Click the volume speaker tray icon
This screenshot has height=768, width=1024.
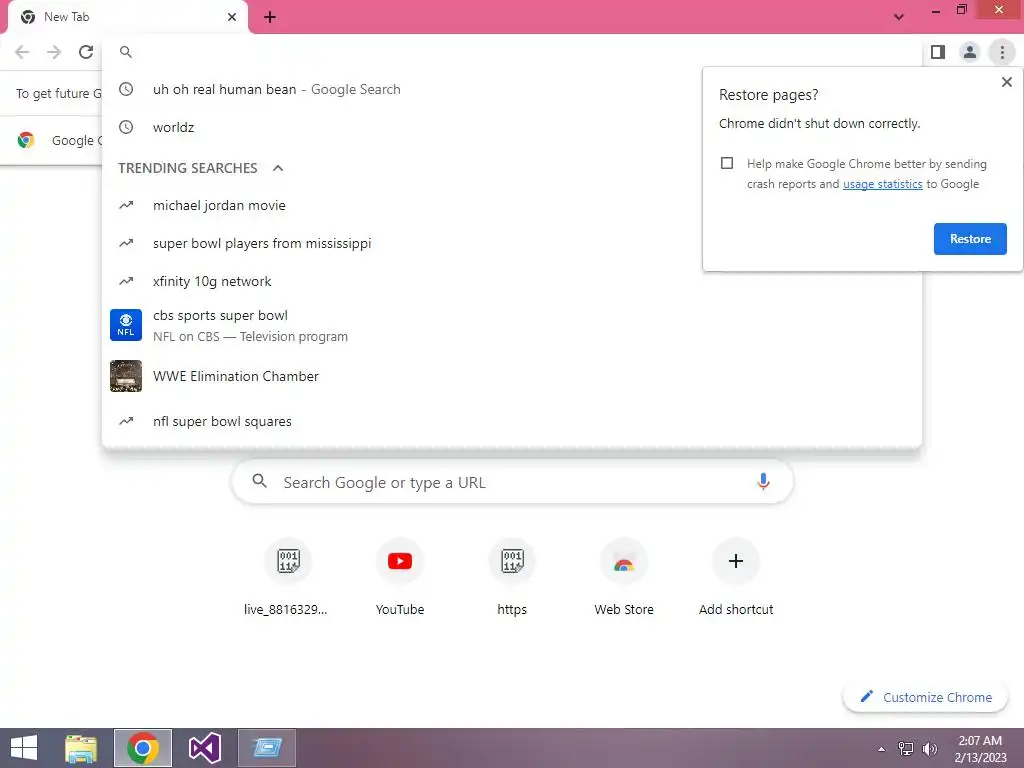click(x=929, y=749)
